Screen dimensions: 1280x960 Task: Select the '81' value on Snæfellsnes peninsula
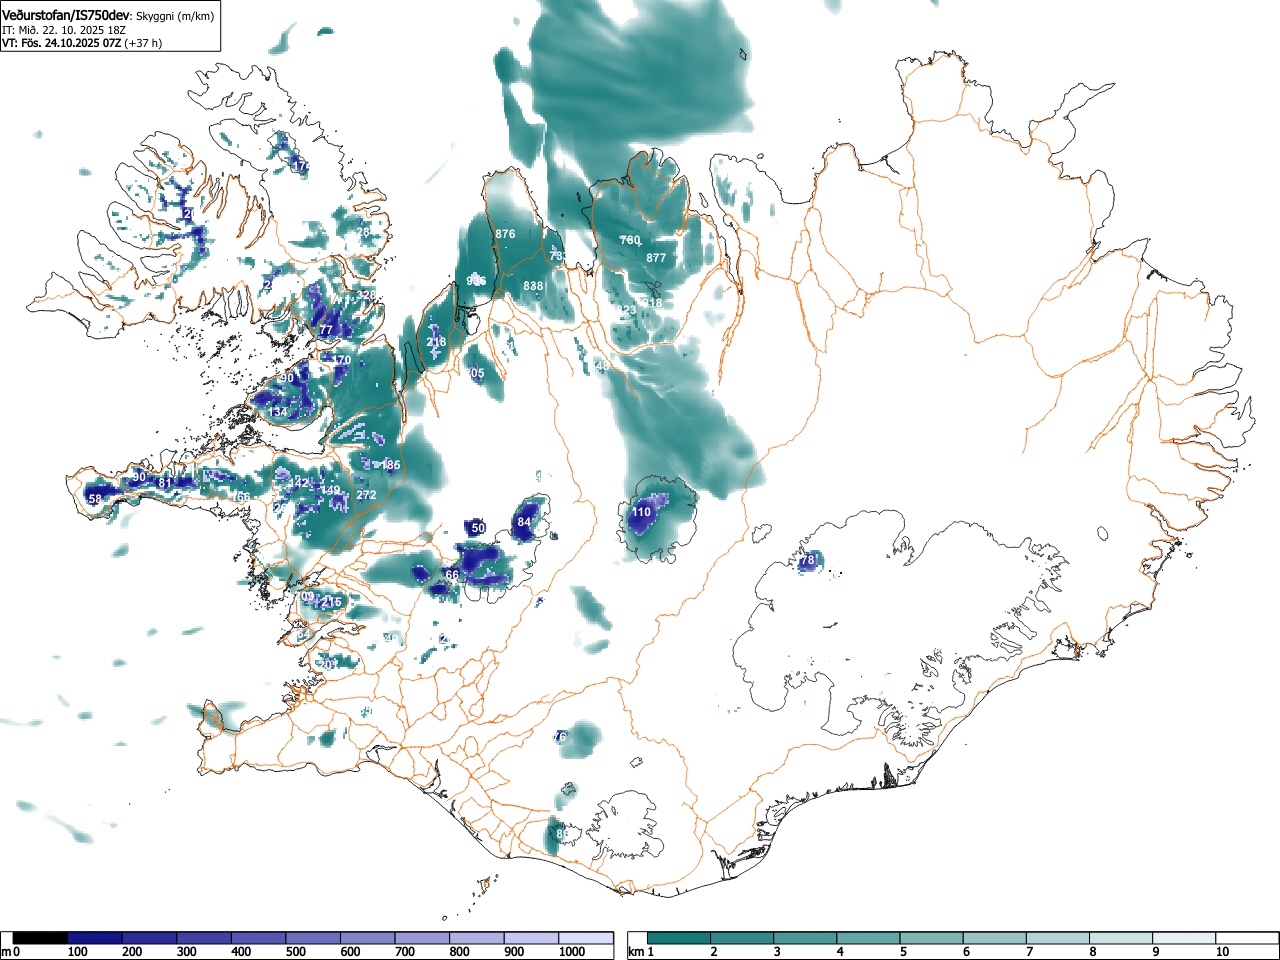(x=165, y=483)
